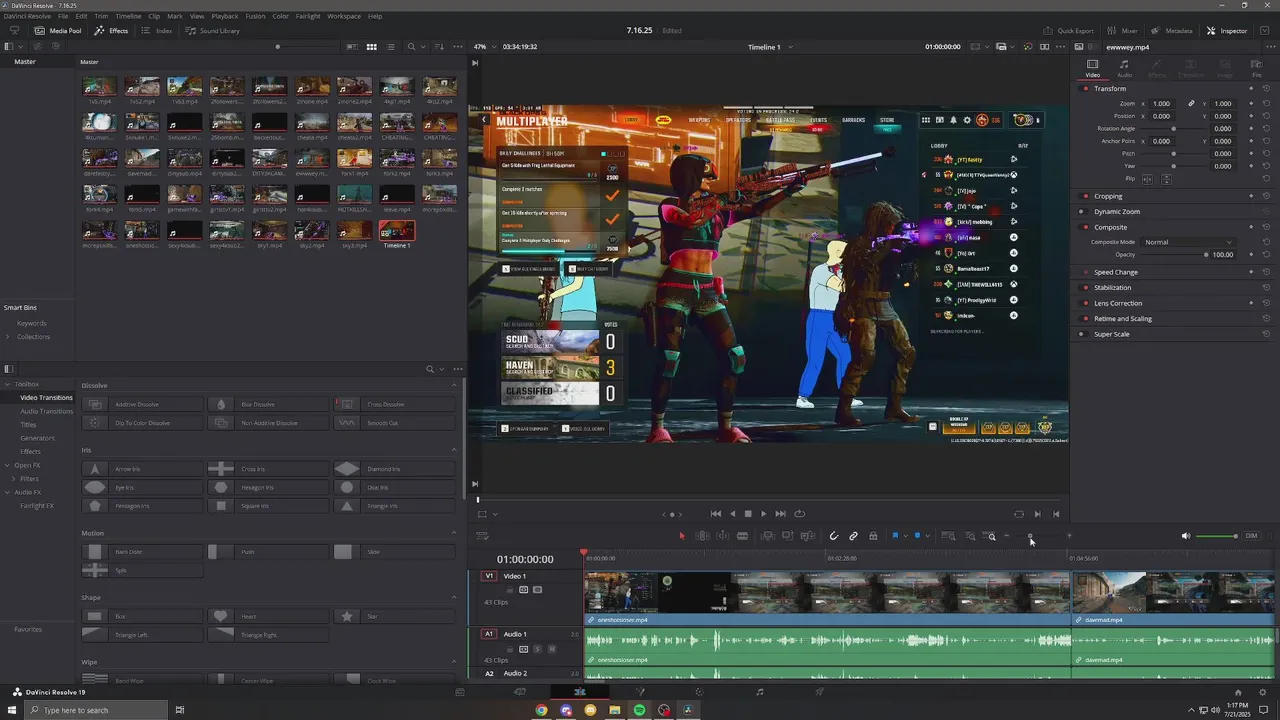Click Quick Export
Viewport: 1280px width, 720px height.
(1068, 31)
